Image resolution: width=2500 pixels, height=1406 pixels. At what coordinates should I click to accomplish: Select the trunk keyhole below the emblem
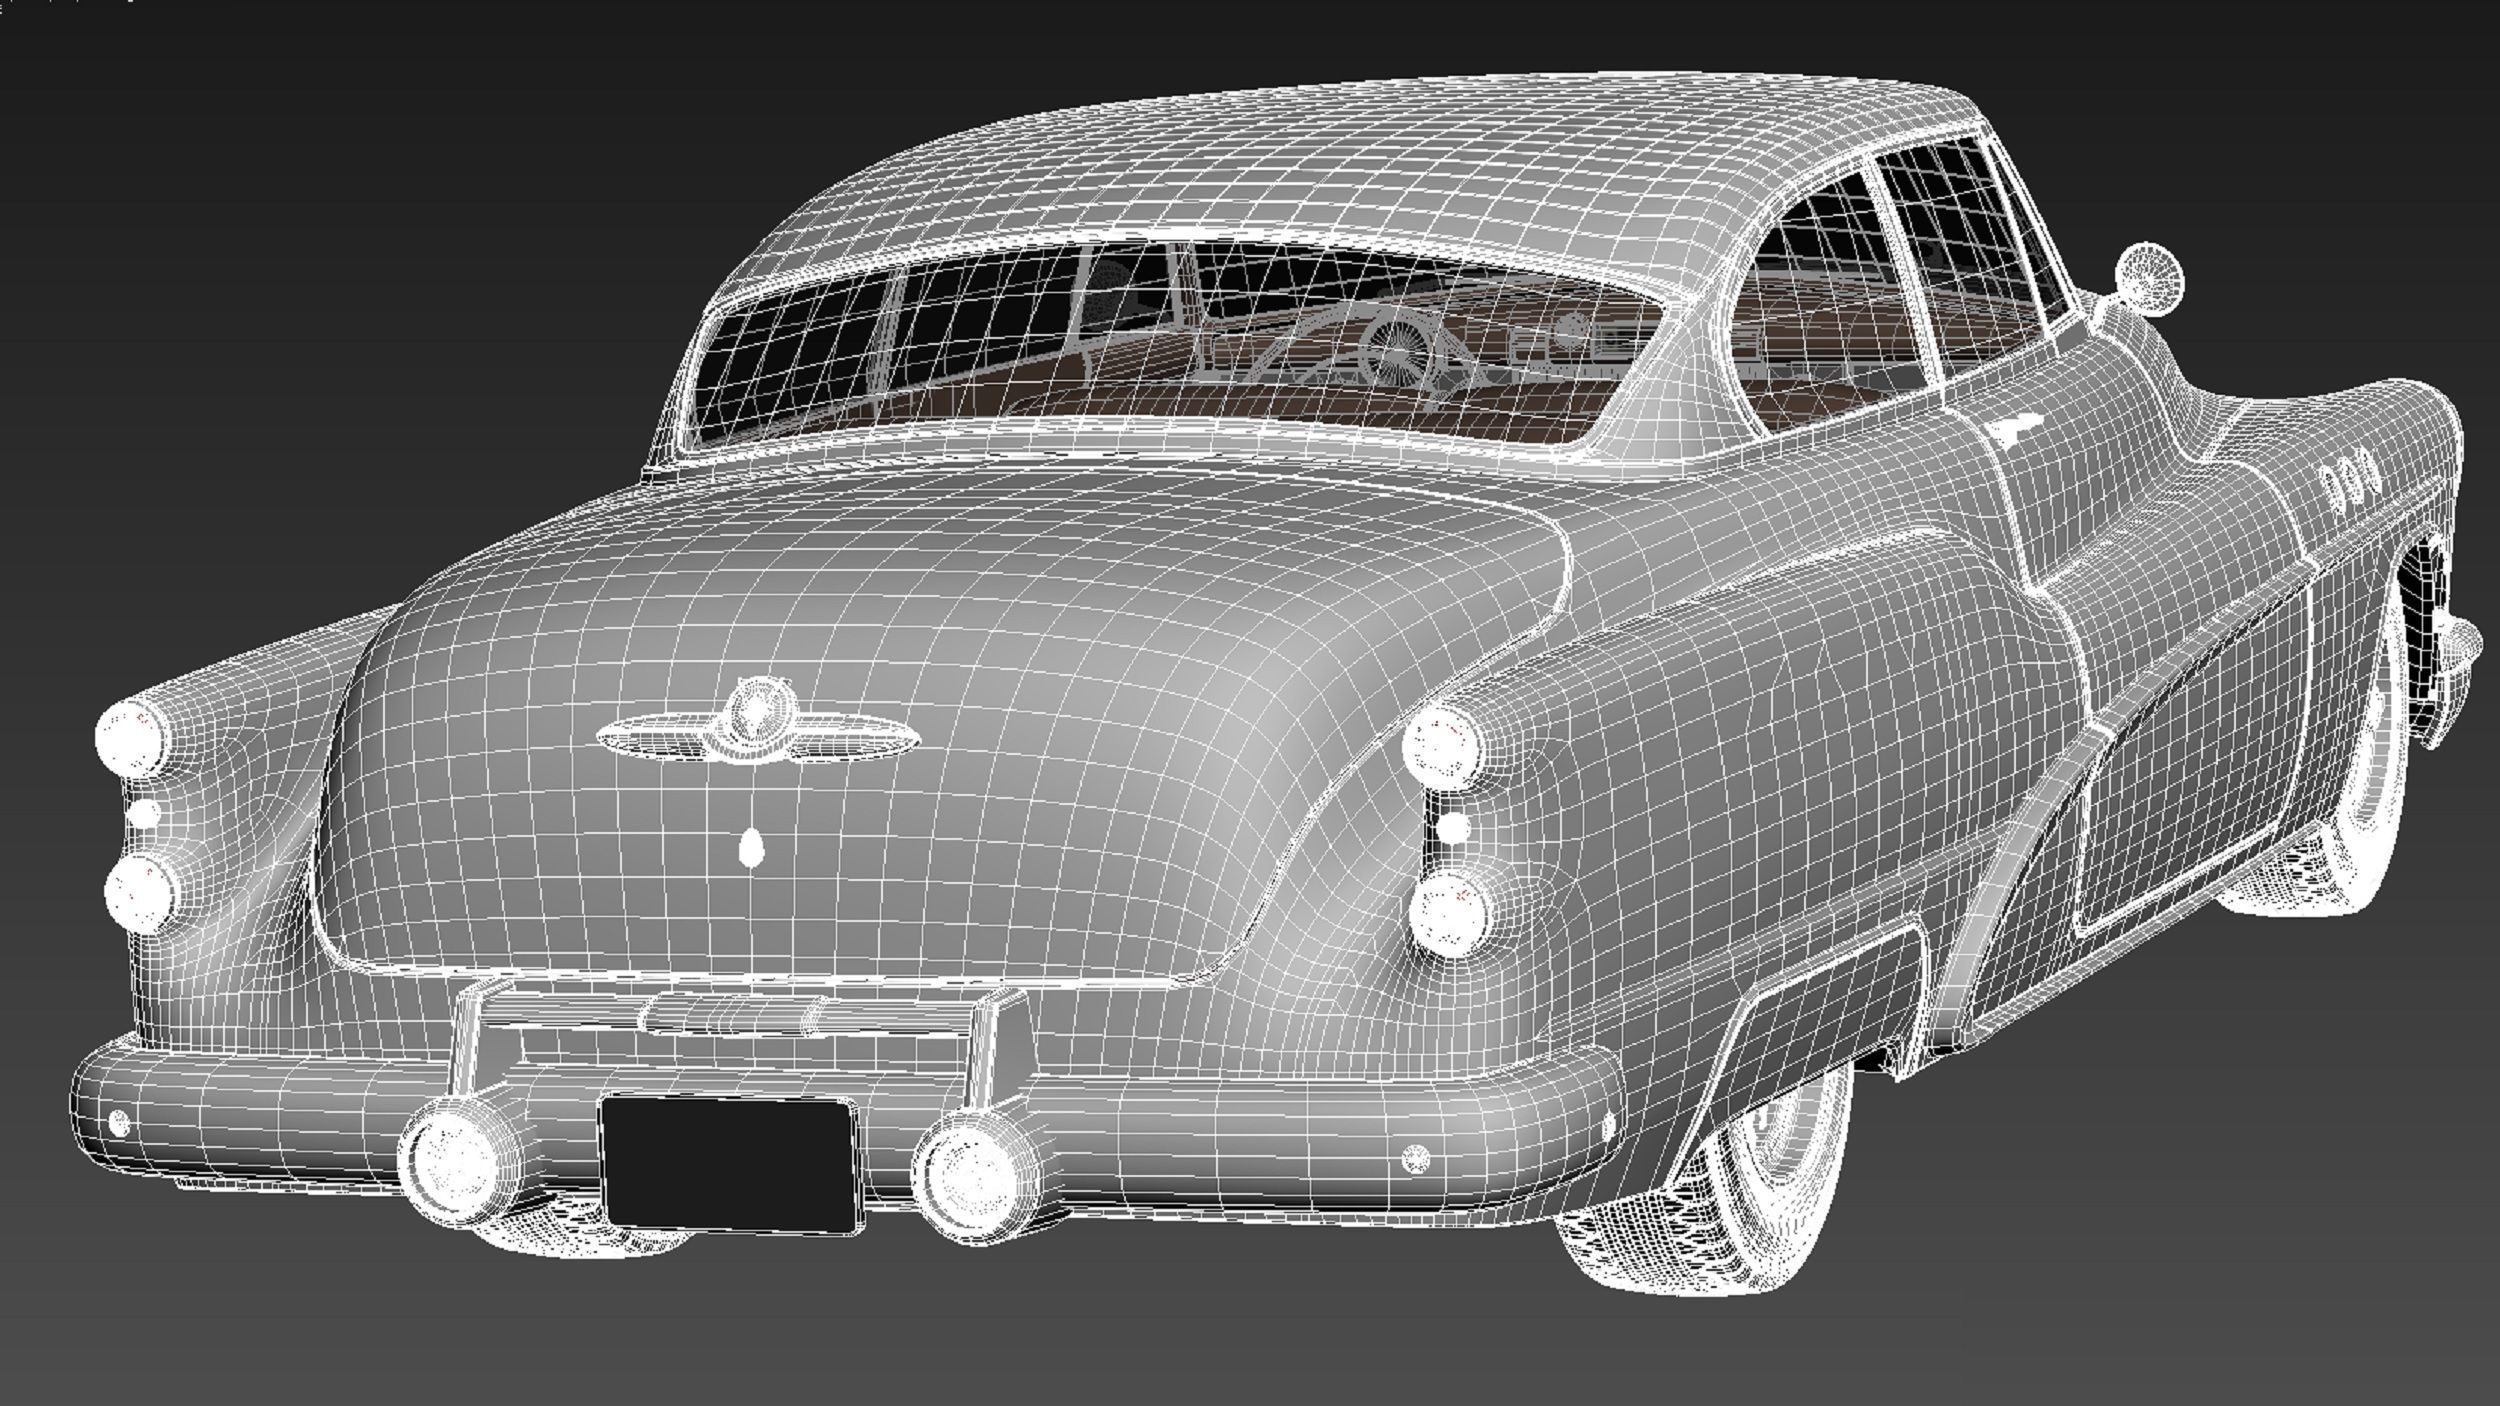coord(750,849)
